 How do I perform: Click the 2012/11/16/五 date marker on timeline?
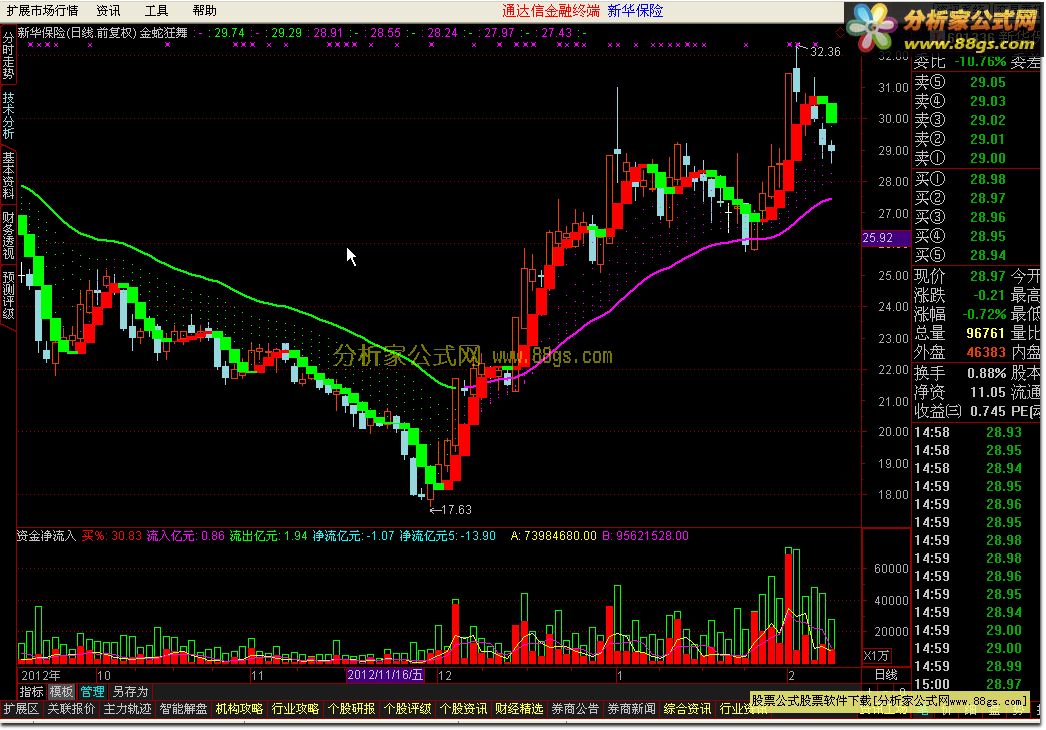pyautogui.click(x=385, y=675)
